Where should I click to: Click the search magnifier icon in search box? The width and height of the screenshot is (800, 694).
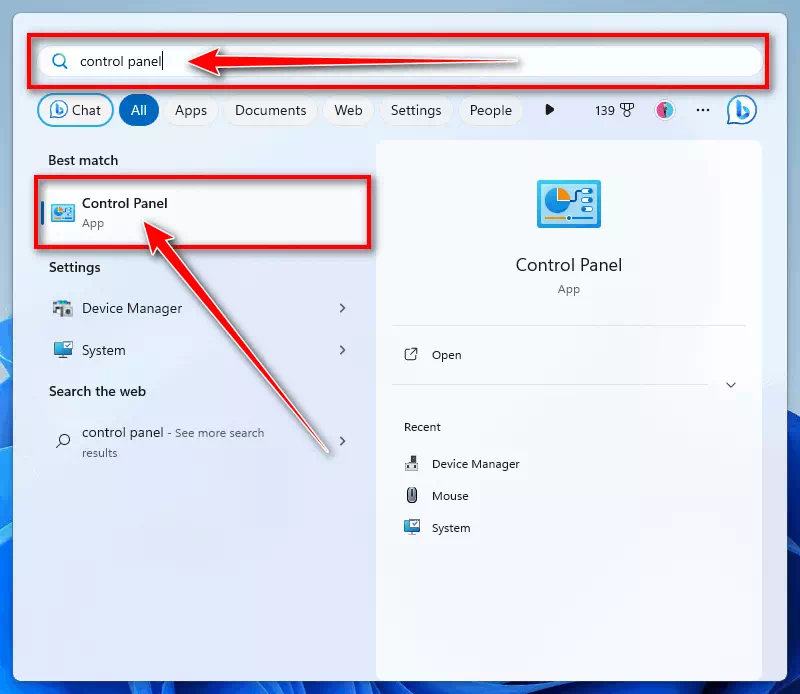(x=60, y=61)
